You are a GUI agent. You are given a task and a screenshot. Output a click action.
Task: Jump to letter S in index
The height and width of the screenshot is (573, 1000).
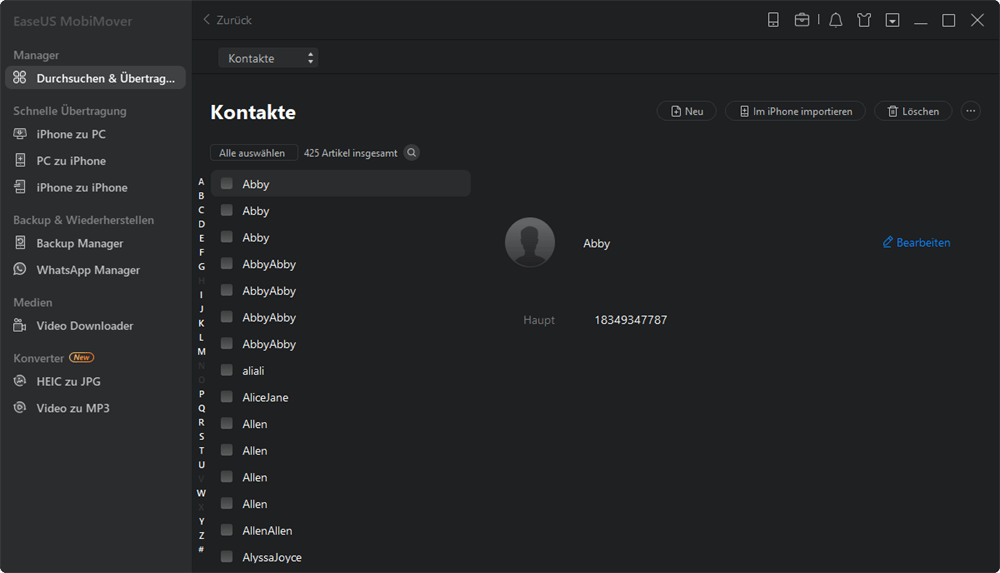click(202, 436)
